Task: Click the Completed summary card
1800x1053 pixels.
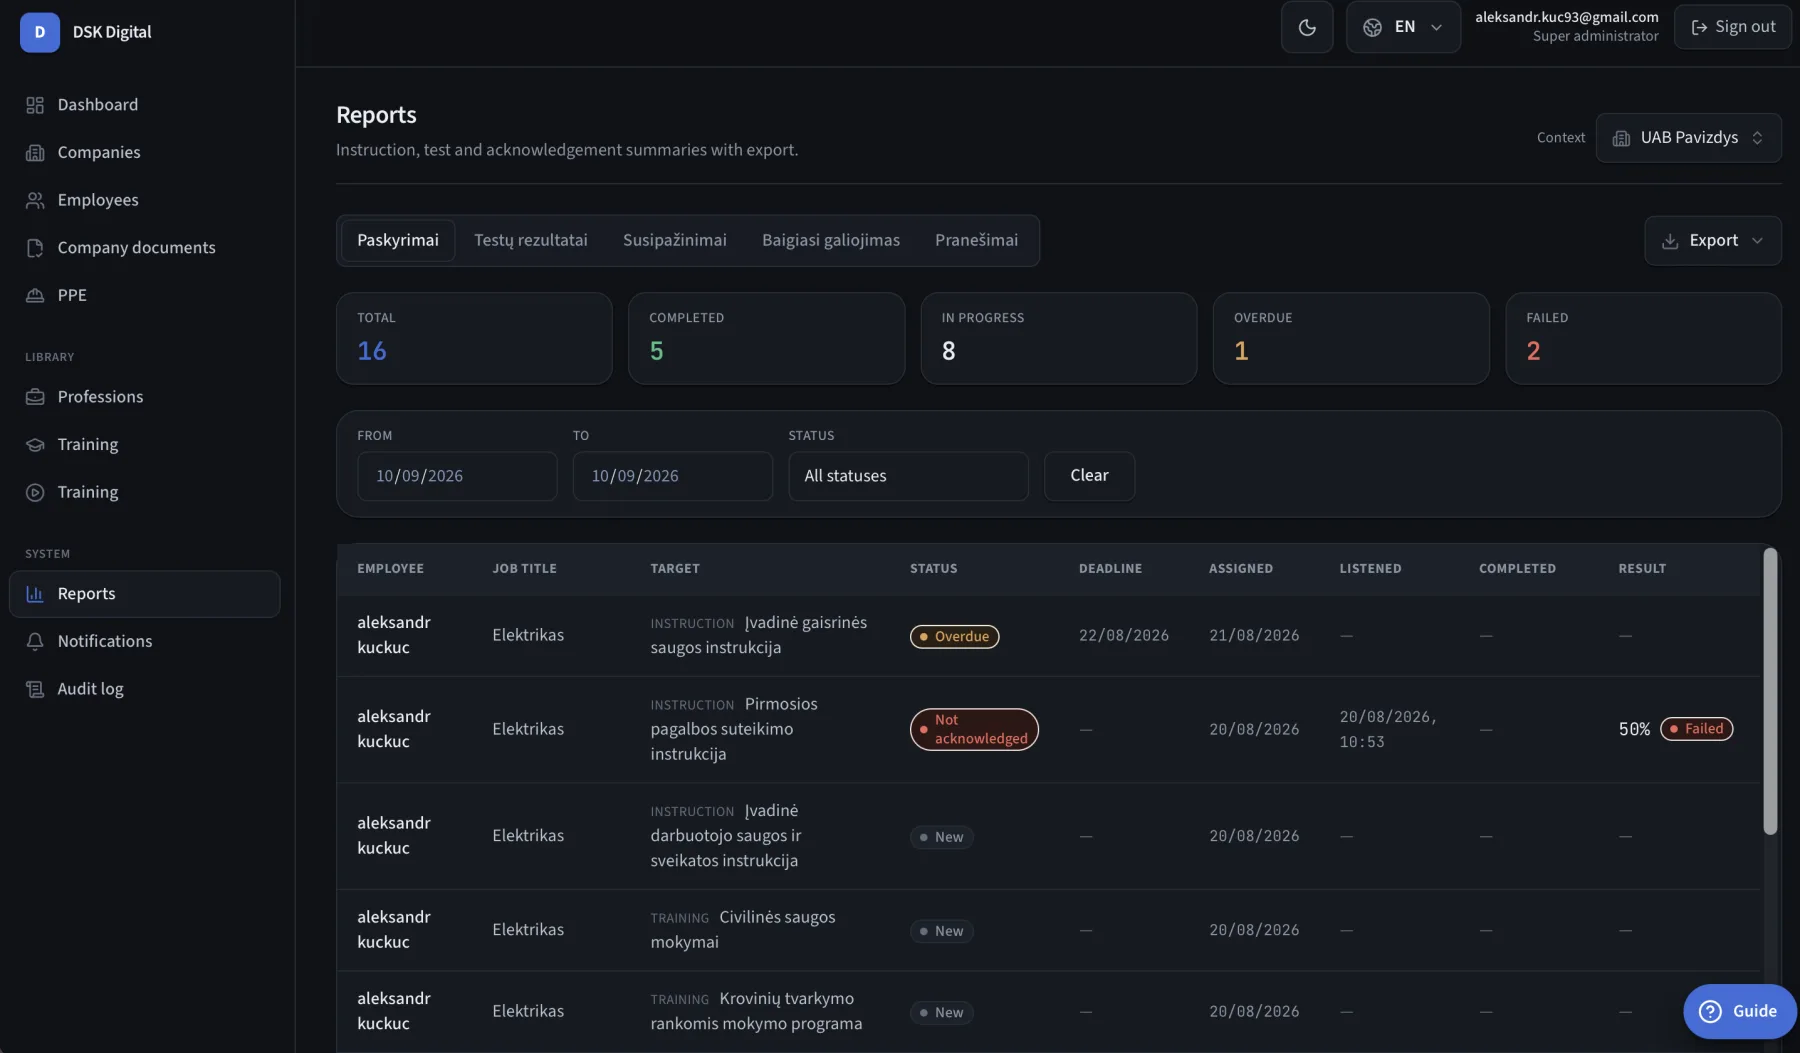Action: click(x=766, y=338)
